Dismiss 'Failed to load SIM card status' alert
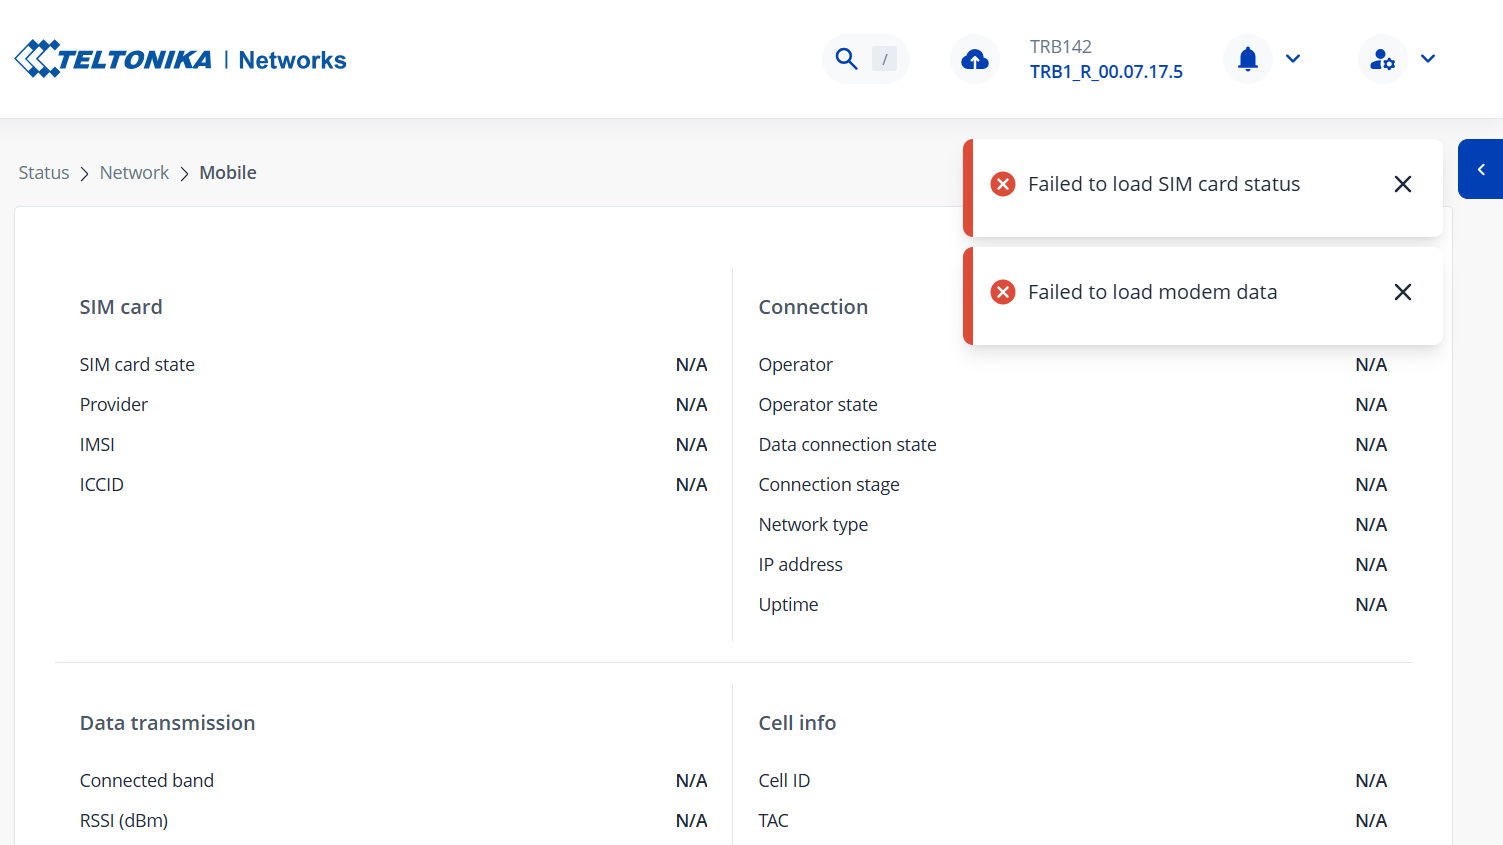Viewport: 1503px width, 845px height. click(1402, 184)
